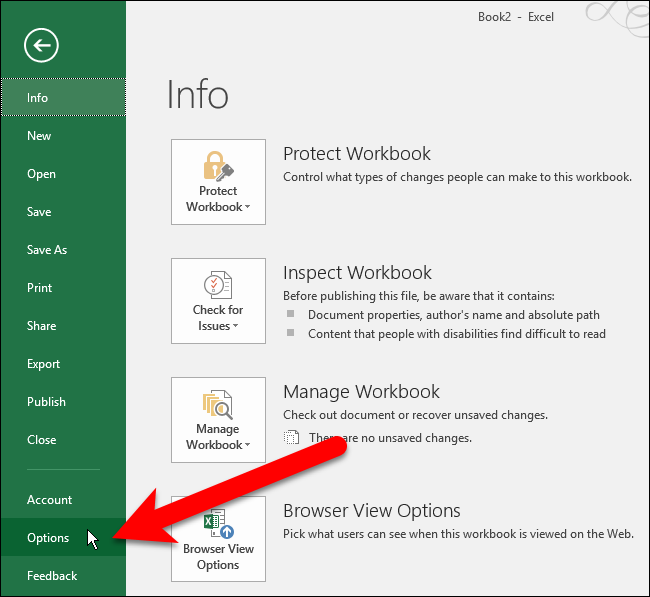Click the large 'Info' page title
Screen dimensions: 650x597
pos(197,95)
